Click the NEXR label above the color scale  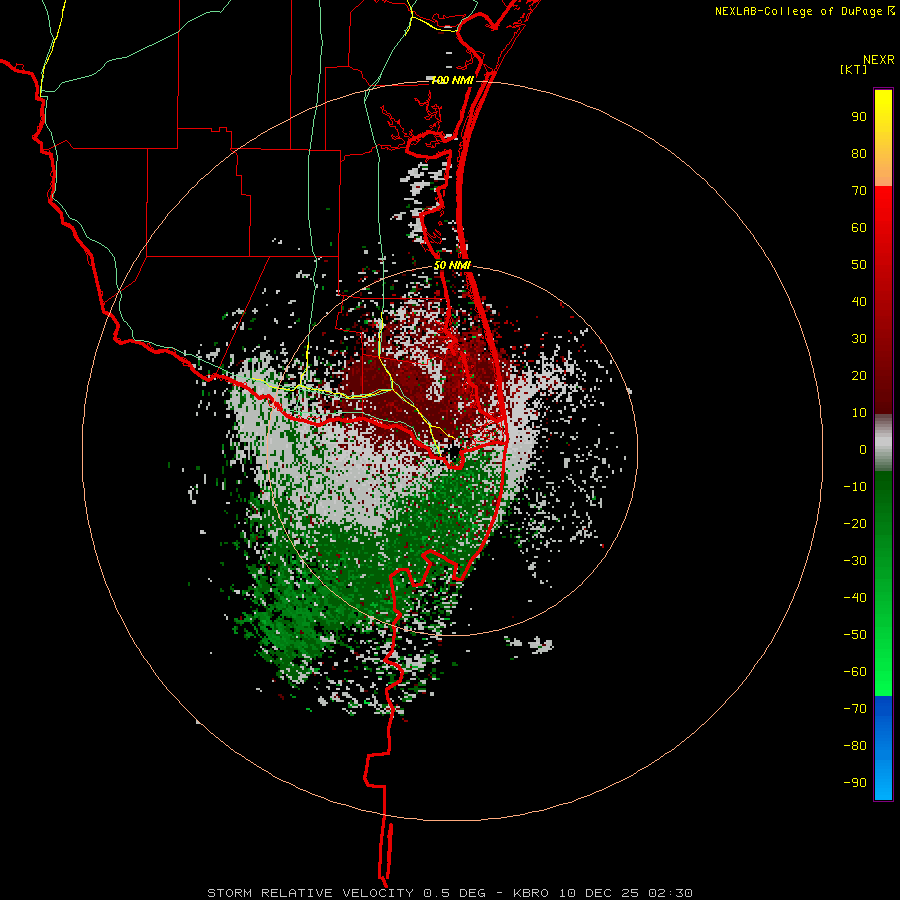878,60
